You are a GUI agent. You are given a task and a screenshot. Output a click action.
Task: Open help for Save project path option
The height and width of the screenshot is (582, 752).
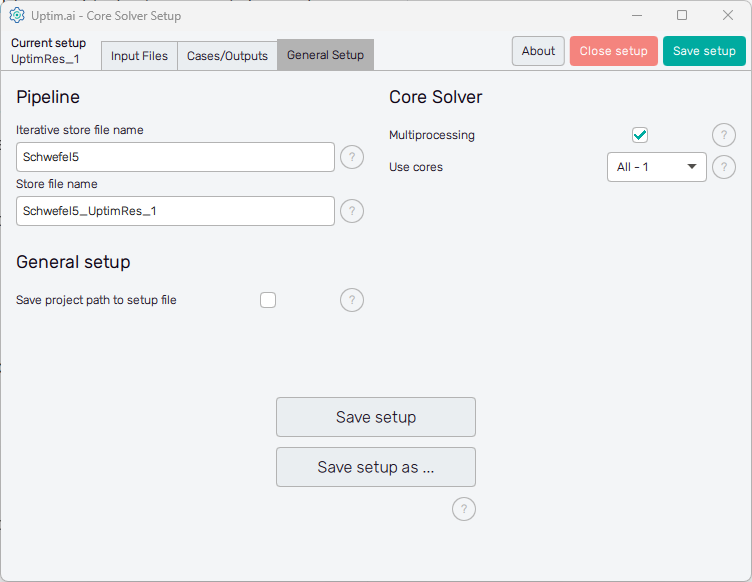(352, 300)
